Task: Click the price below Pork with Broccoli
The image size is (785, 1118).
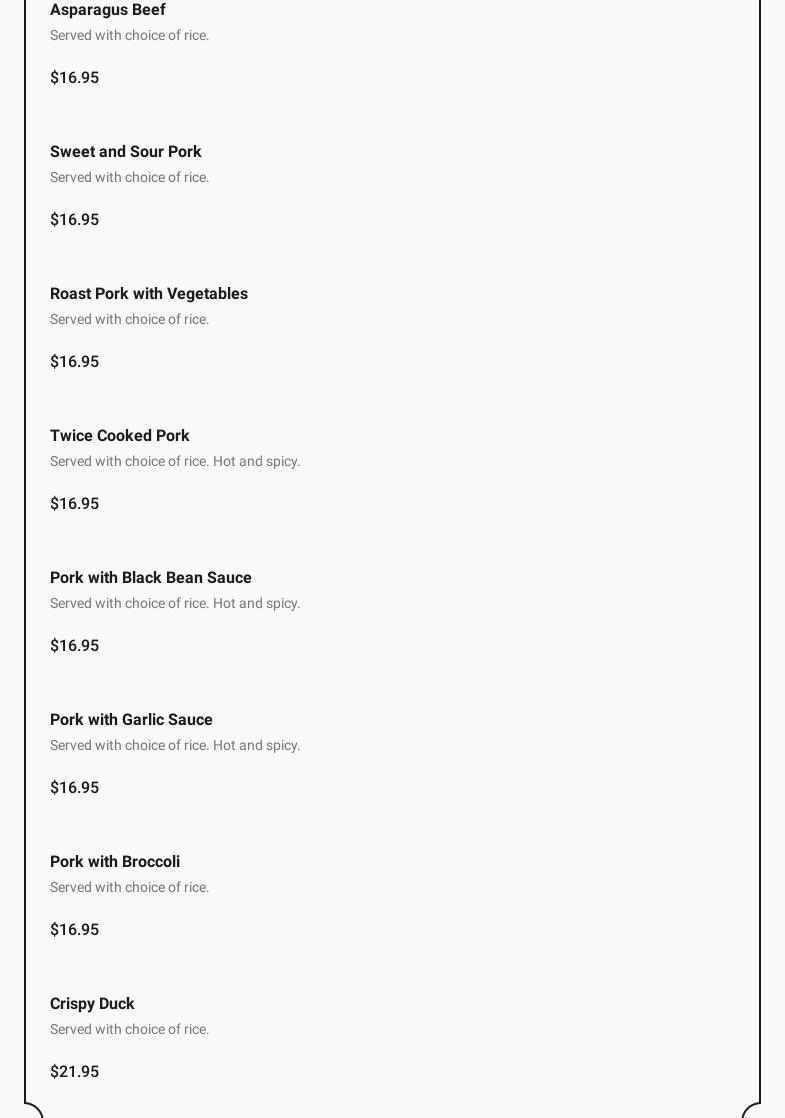Action: (x=75, y=930)
